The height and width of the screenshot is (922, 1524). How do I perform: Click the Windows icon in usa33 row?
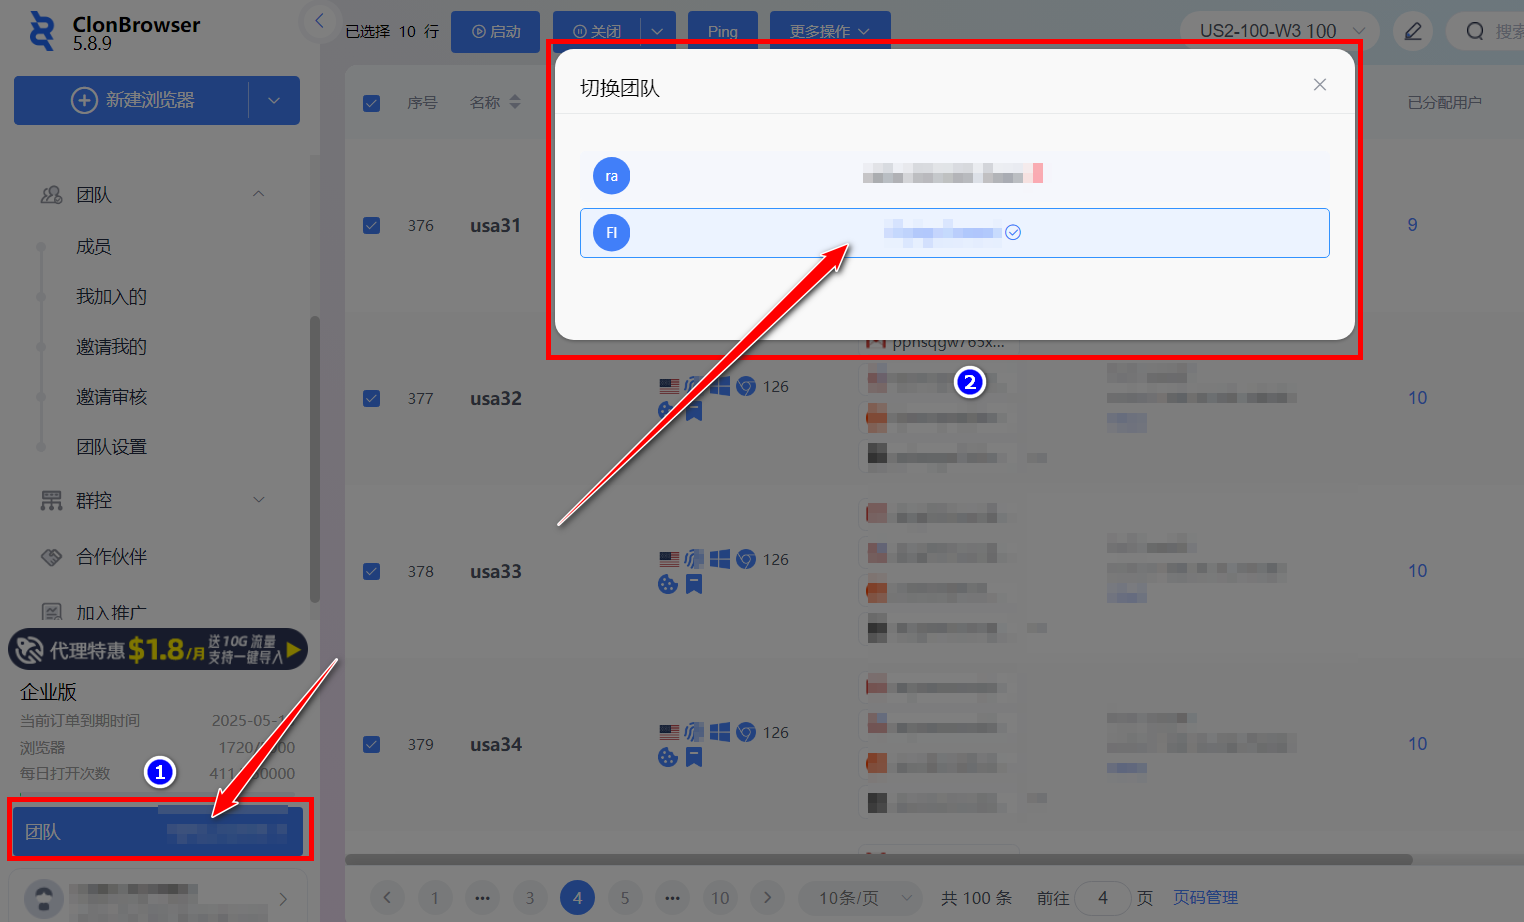pos(720,559)
